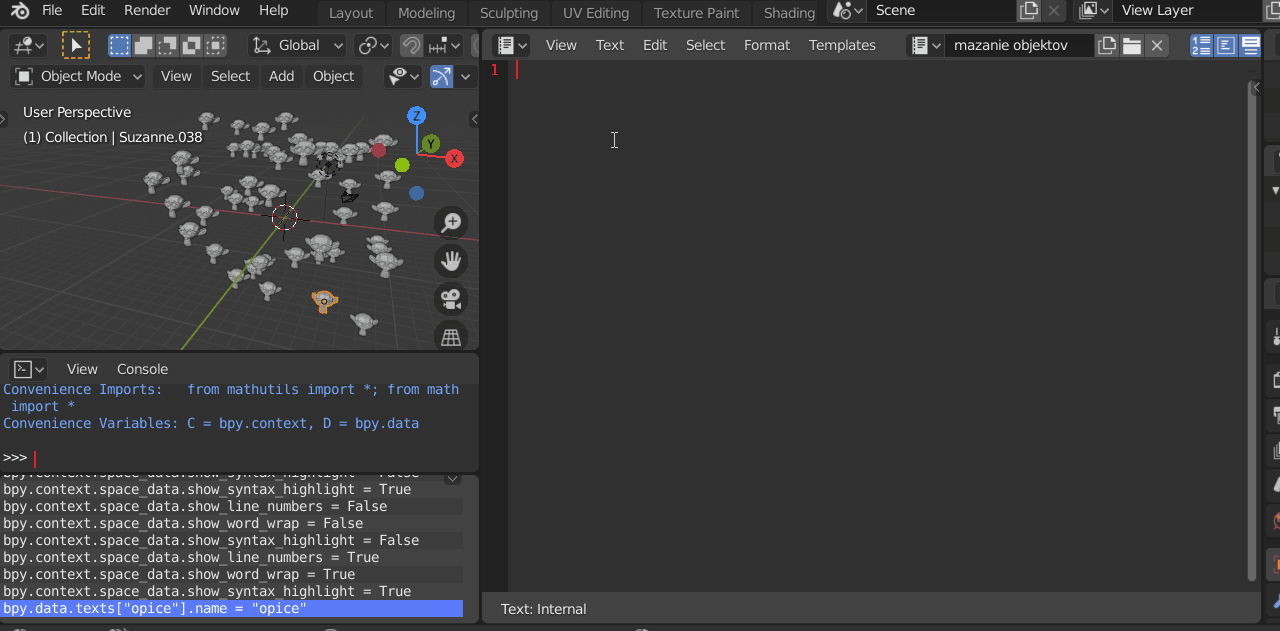Unlink the 'mazanie objektov' text with X icon

[x=1156, y=45]
